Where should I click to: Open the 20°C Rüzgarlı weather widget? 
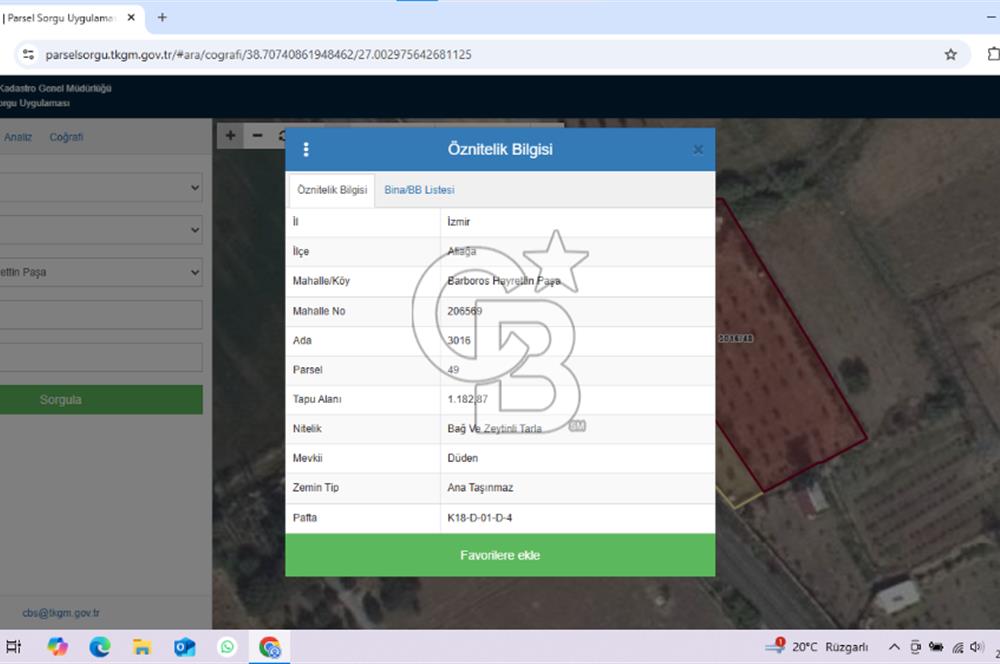coord(817,647)
